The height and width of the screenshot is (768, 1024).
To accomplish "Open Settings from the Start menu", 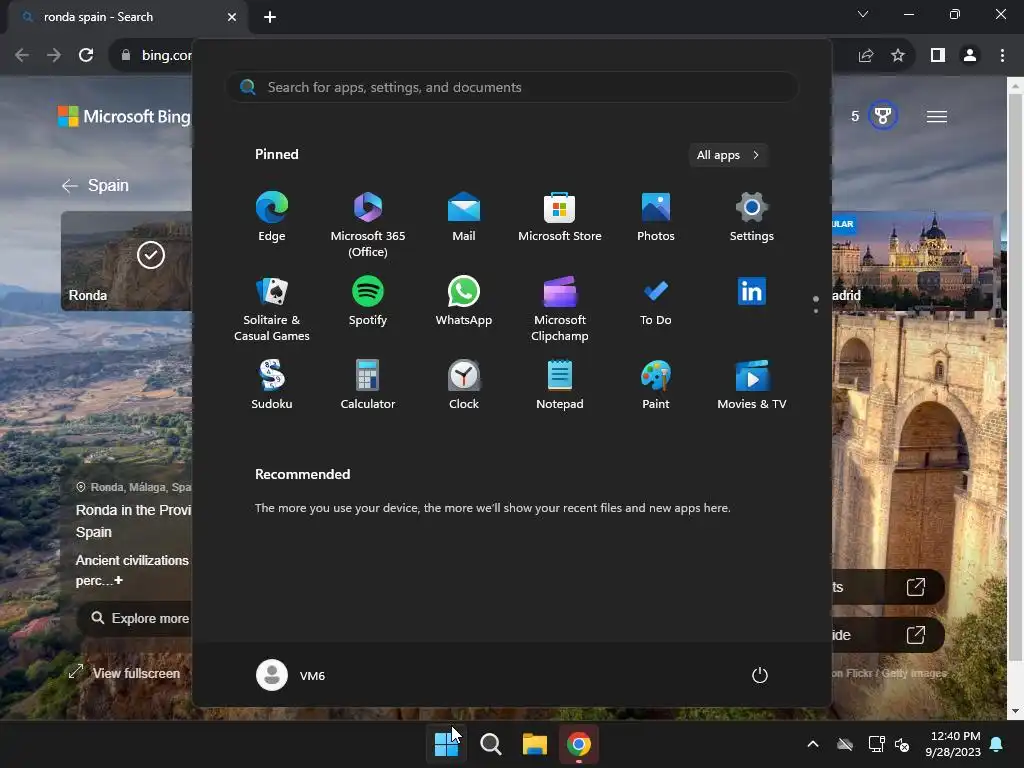I will (752, 217).
